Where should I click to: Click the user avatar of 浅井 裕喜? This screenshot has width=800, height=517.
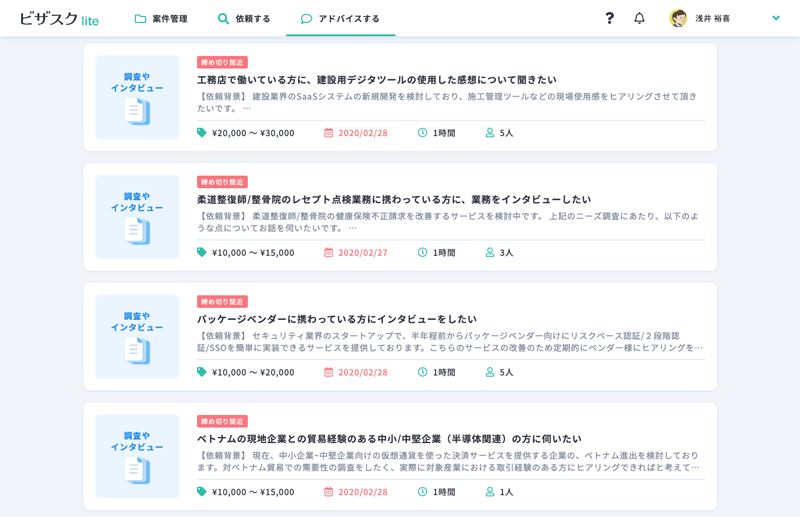coord(678,18)
